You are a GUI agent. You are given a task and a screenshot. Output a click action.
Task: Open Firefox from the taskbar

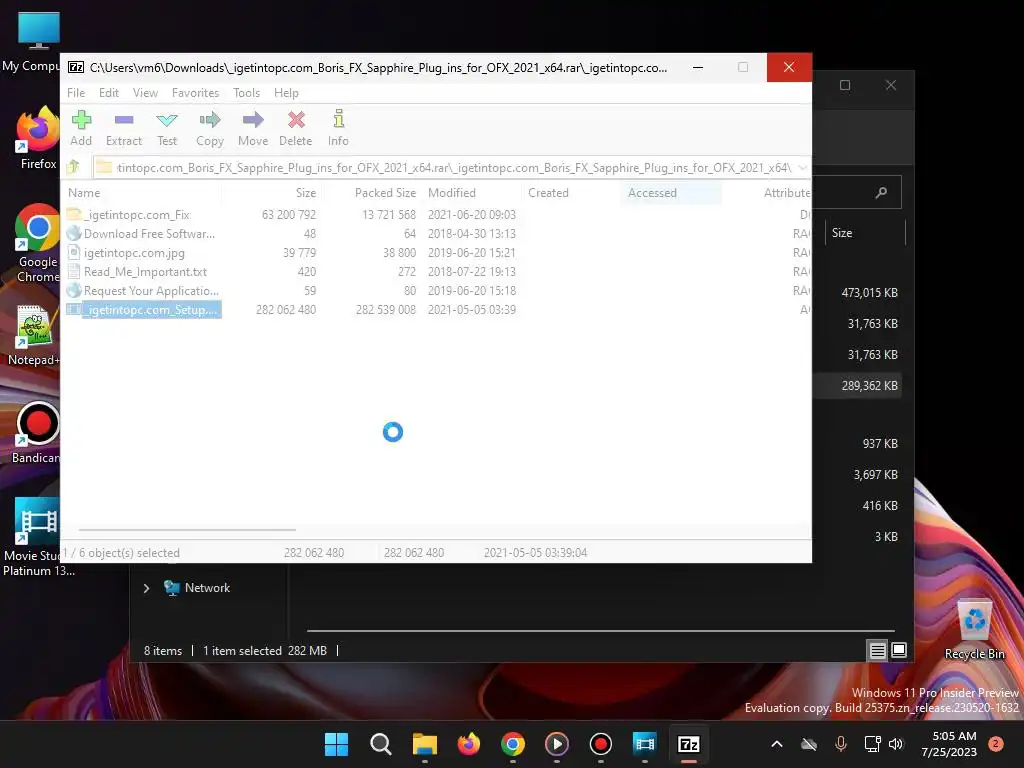pyautogui.click(x=468, y=744)
